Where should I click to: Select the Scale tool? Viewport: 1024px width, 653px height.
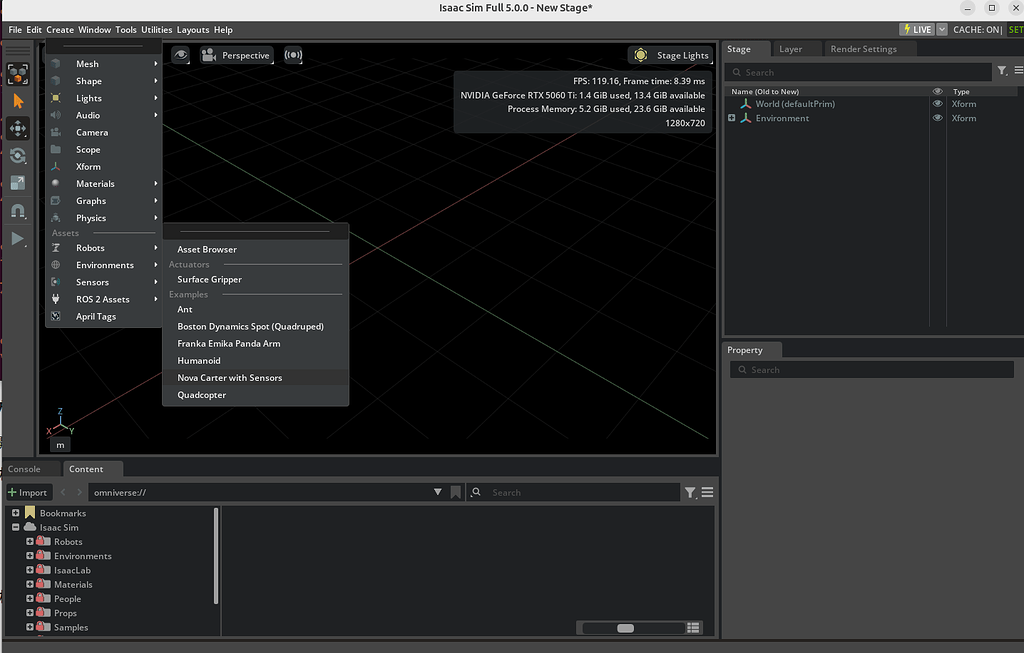pos(17,183)
